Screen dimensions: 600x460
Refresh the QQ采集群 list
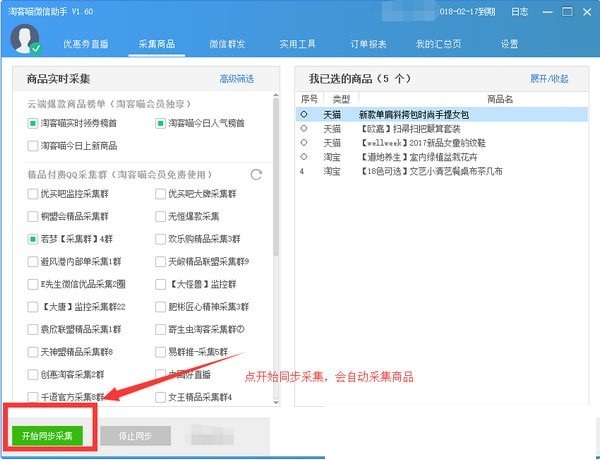click(x=256, y=175)
